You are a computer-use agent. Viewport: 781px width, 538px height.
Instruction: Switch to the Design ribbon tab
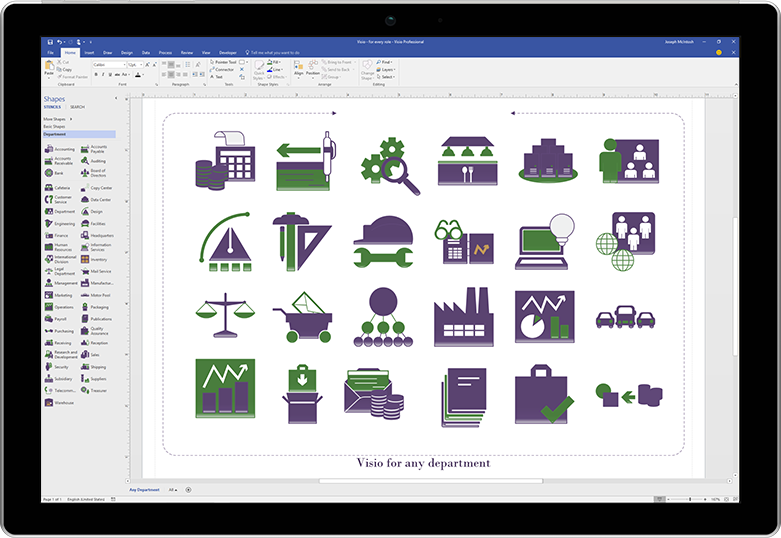(127, 52)
